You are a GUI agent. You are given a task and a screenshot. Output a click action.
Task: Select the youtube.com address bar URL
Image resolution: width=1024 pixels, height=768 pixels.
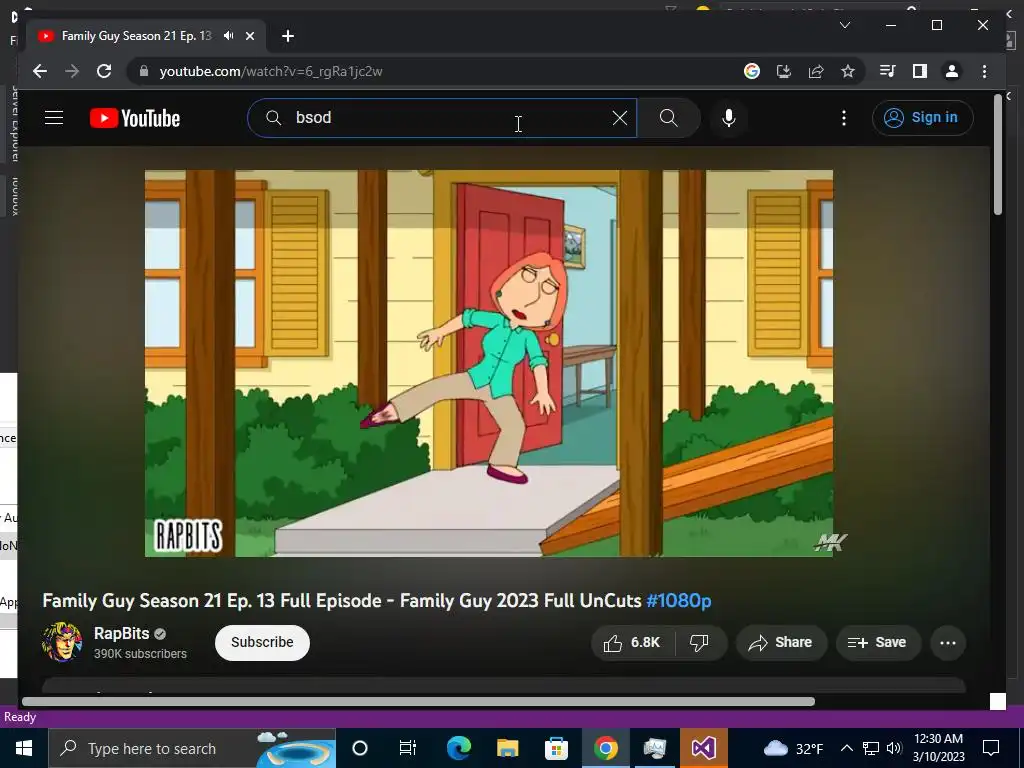271,71
